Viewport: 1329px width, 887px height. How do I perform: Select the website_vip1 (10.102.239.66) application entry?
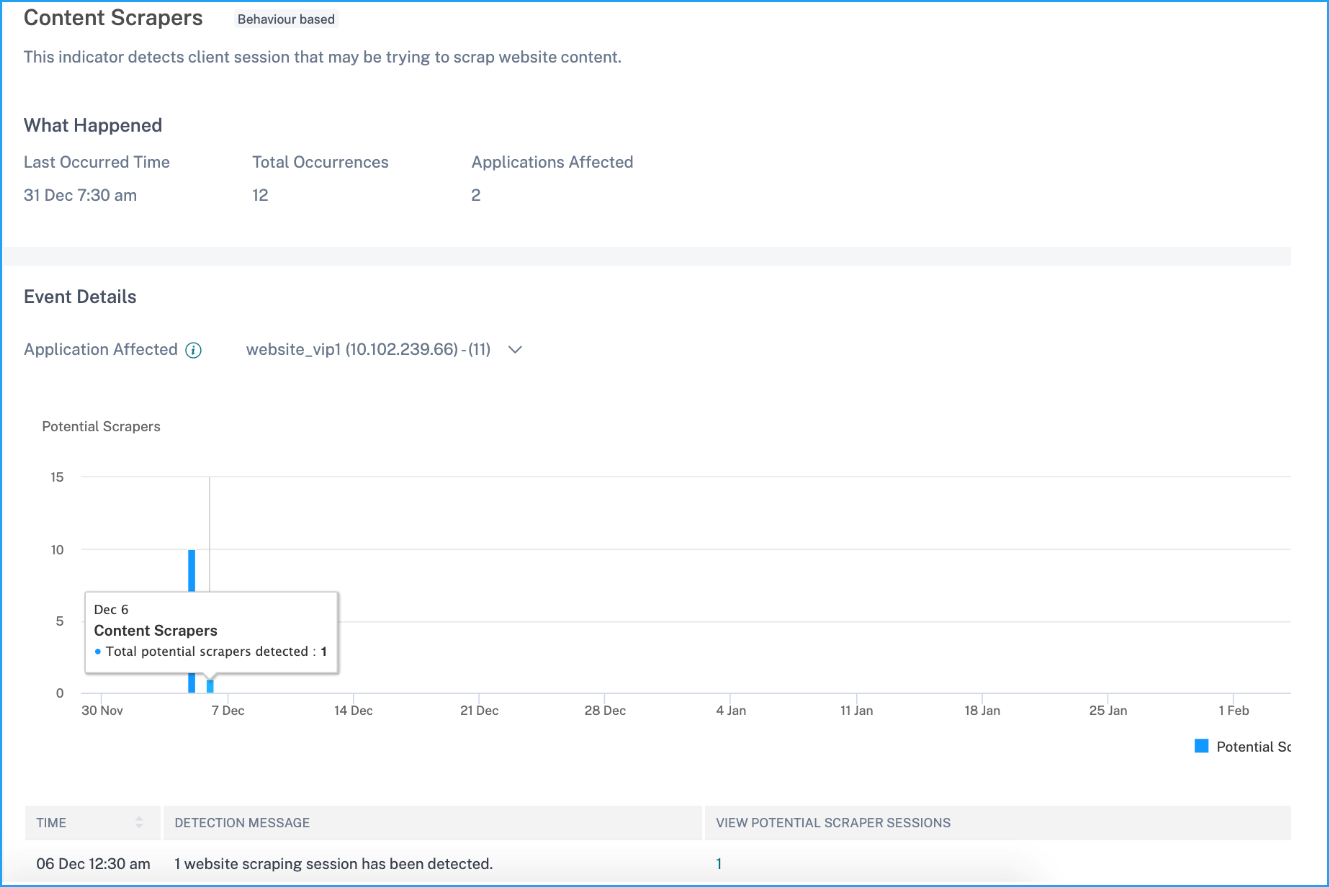tap(368, 350)
